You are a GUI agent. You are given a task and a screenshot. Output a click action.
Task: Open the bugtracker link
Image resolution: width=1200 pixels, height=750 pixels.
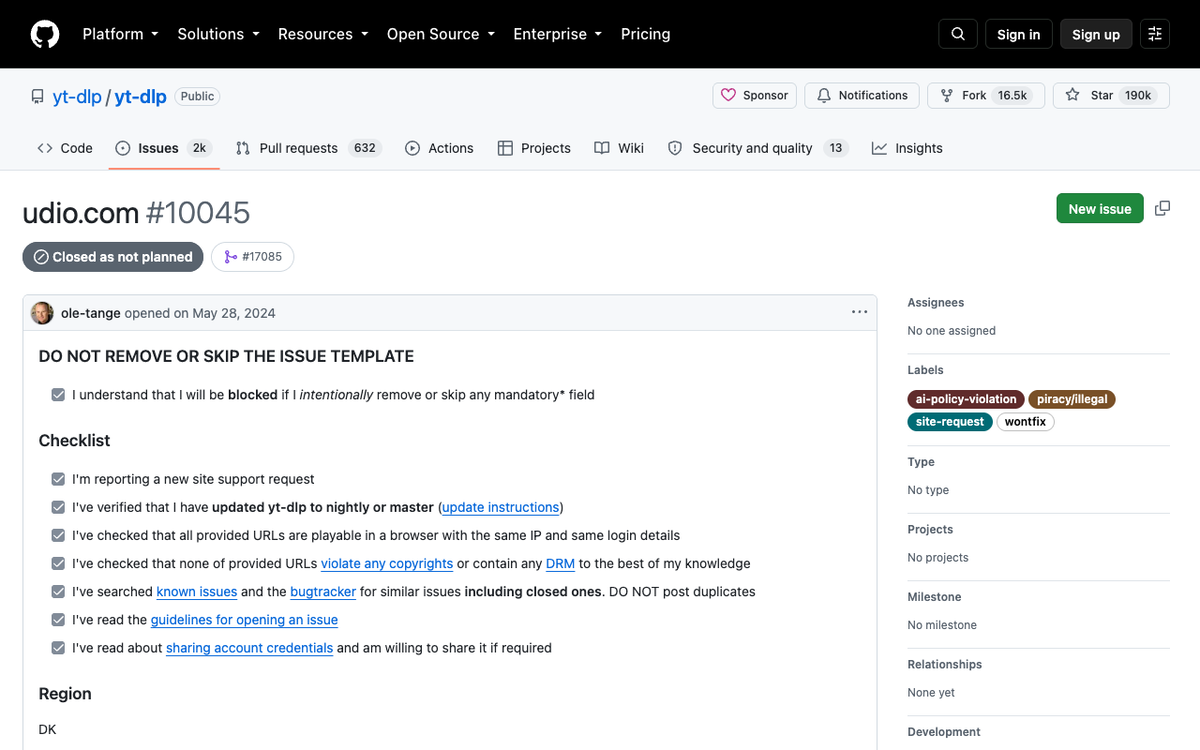323,591
